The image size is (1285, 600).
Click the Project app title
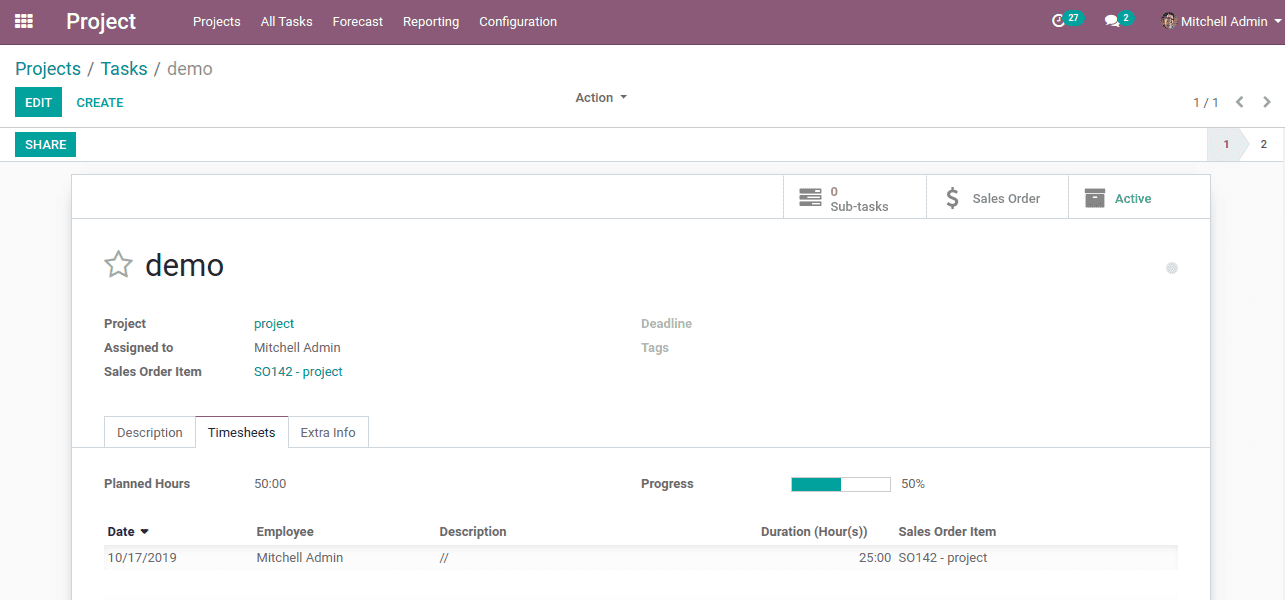[x=101, y=21]
